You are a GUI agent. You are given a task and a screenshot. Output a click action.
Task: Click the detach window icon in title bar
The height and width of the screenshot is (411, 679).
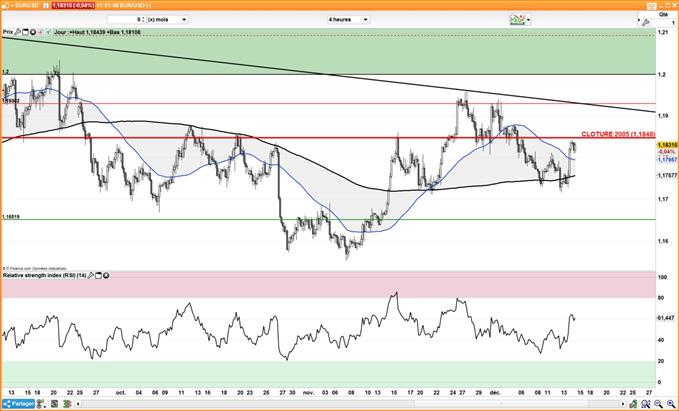pyautogui.click(x=651, y=6)
